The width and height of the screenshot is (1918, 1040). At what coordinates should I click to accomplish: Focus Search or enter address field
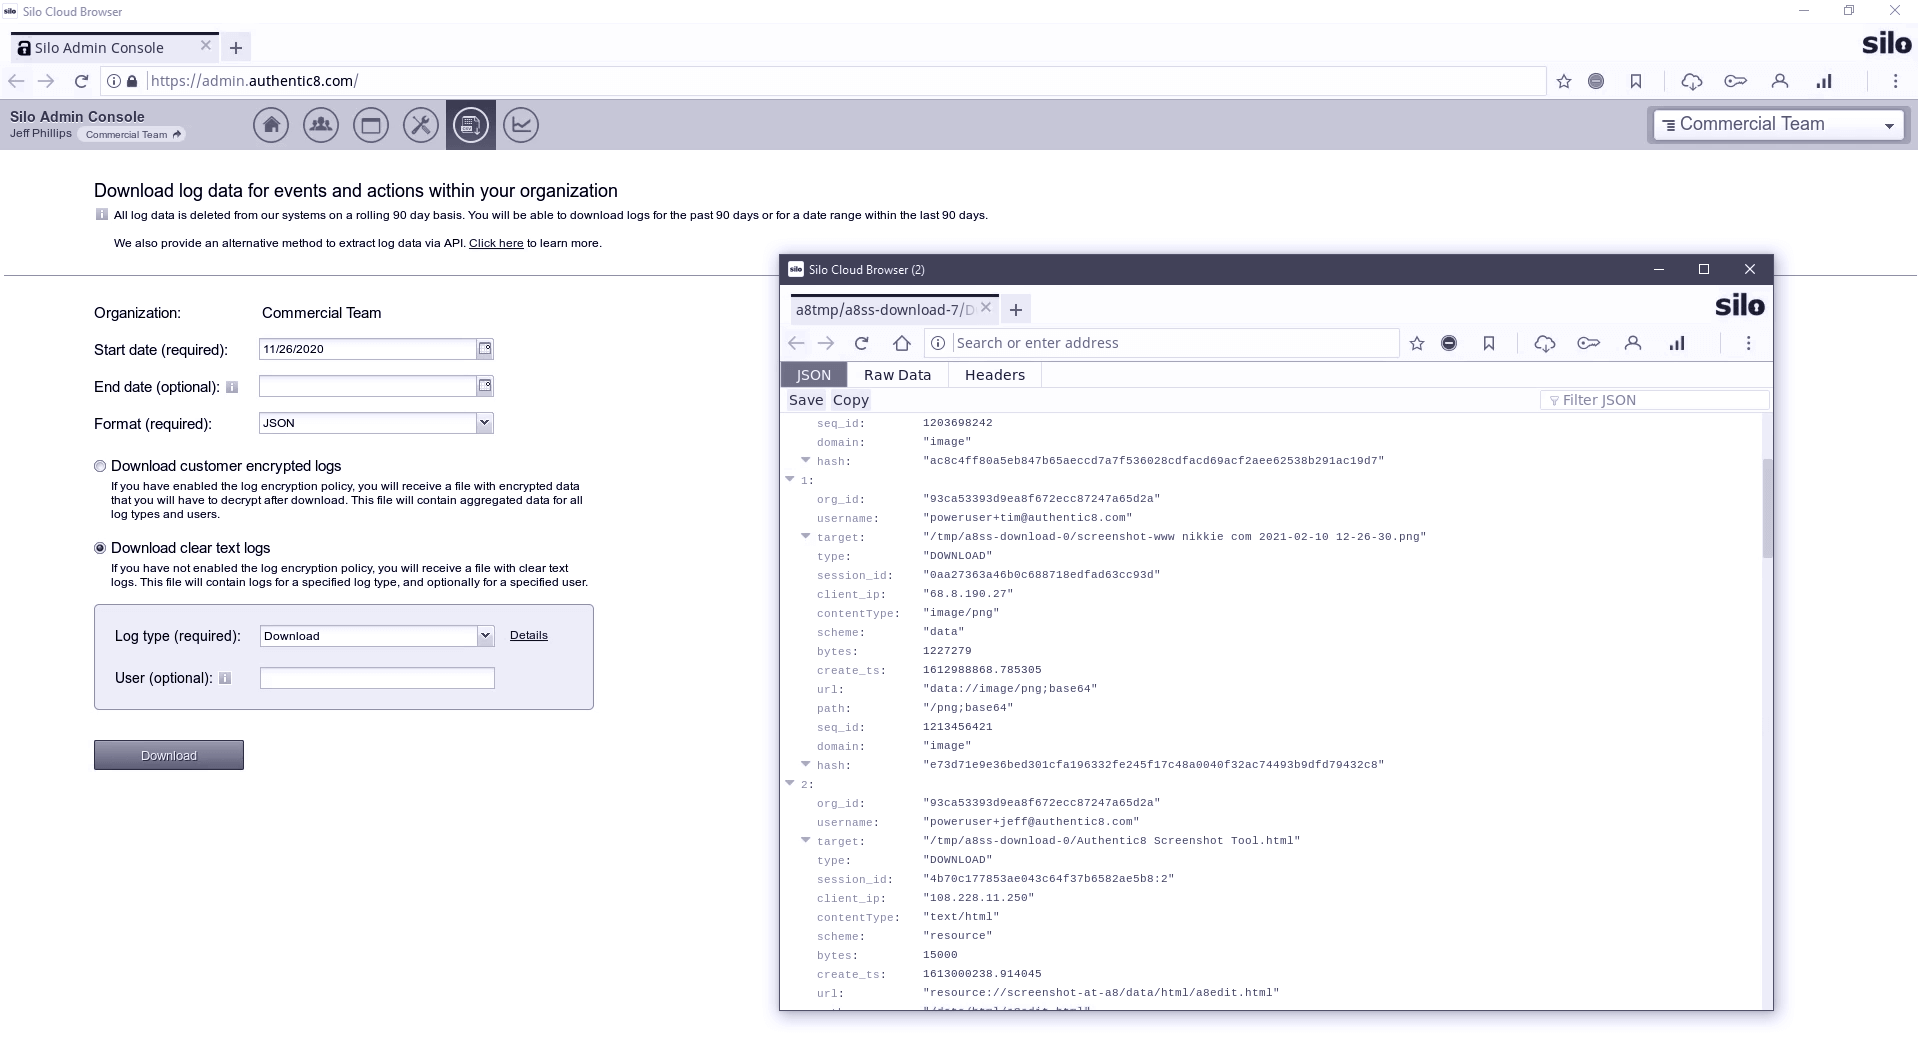pyautogui.click(x=1176, y=343)
